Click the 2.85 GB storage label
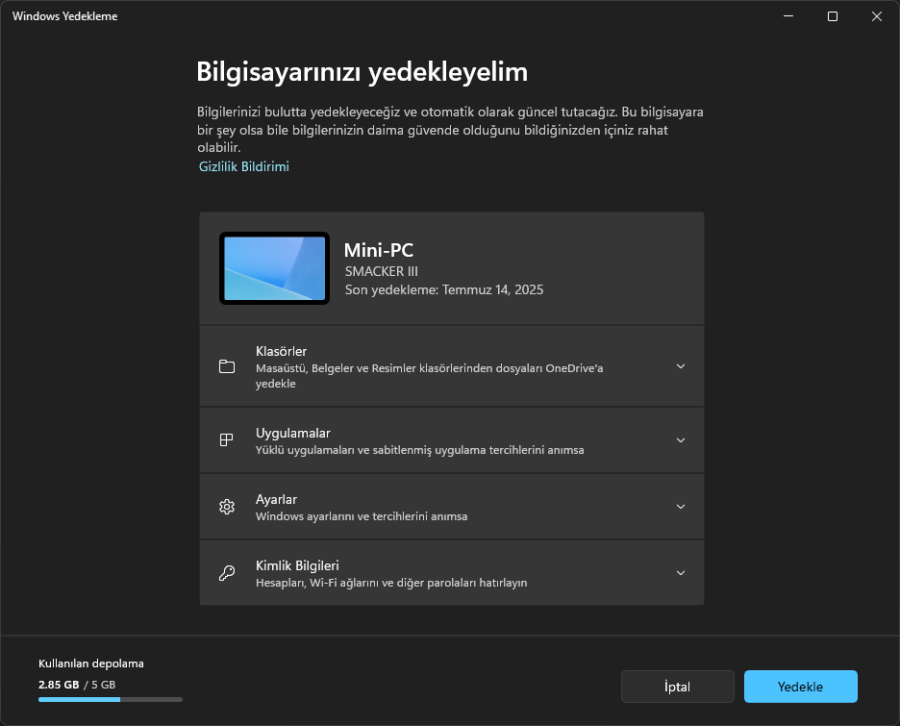 pyautogui.click(x=57, y=685)
